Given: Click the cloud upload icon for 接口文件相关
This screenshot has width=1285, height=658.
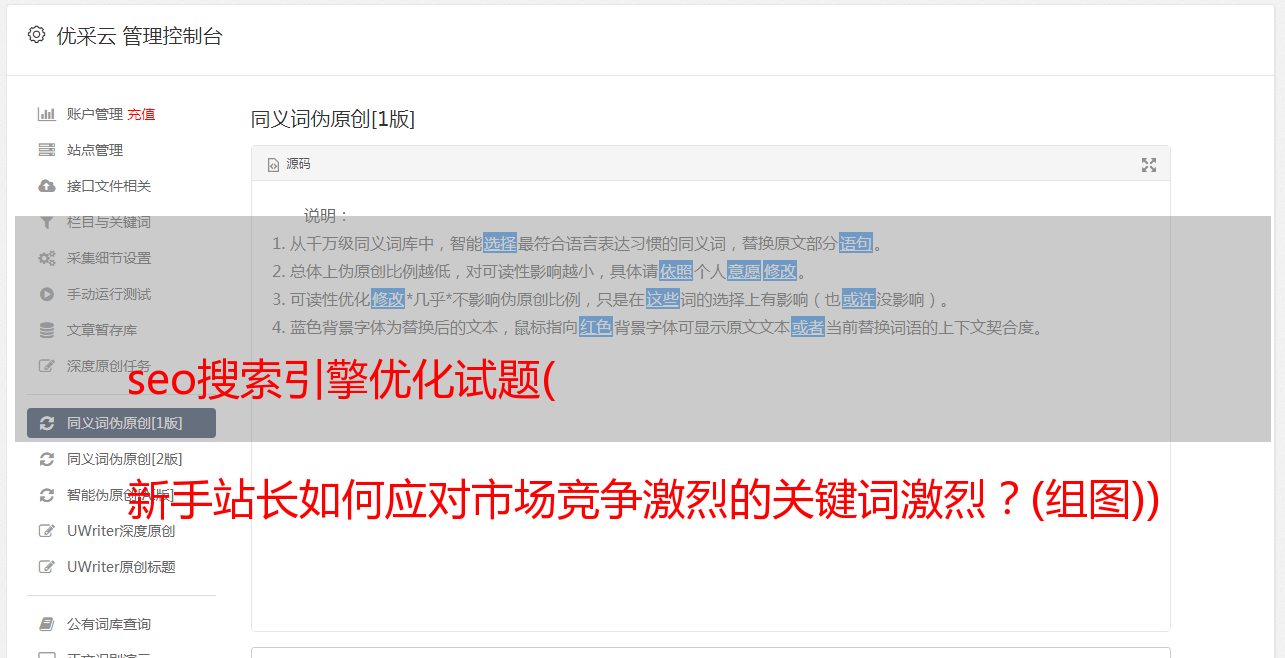Looking at the screenshot, I should click(x=46, y=186).
